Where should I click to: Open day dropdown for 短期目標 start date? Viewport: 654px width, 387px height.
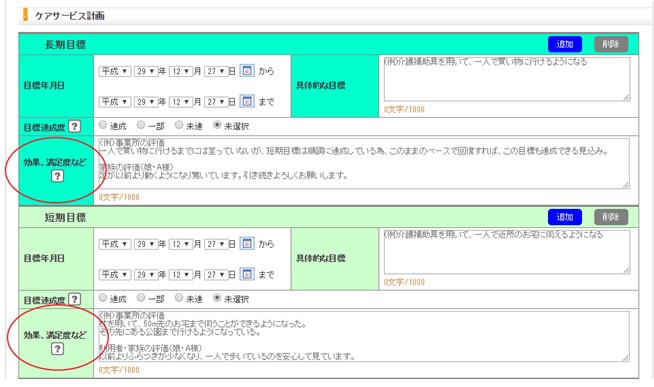(x=216, y=244)
